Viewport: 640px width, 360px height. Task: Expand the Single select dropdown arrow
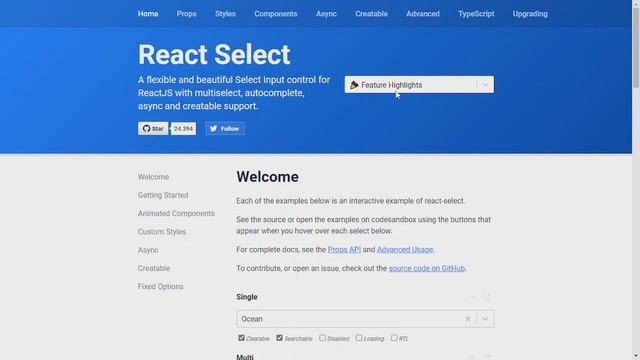coord(485,319)
